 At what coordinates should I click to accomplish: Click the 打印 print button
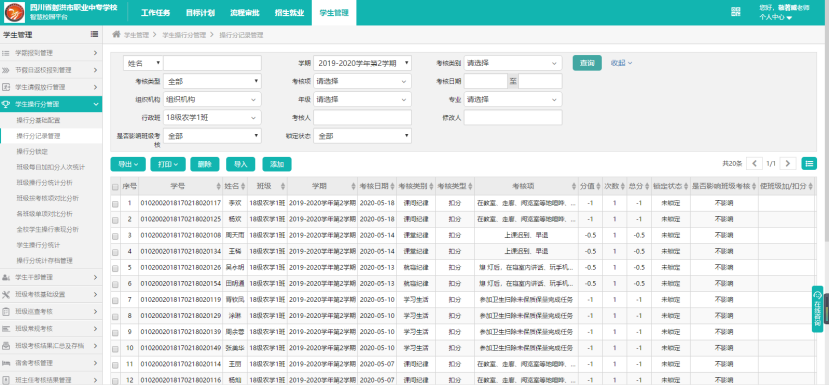(x=168, y=164)
